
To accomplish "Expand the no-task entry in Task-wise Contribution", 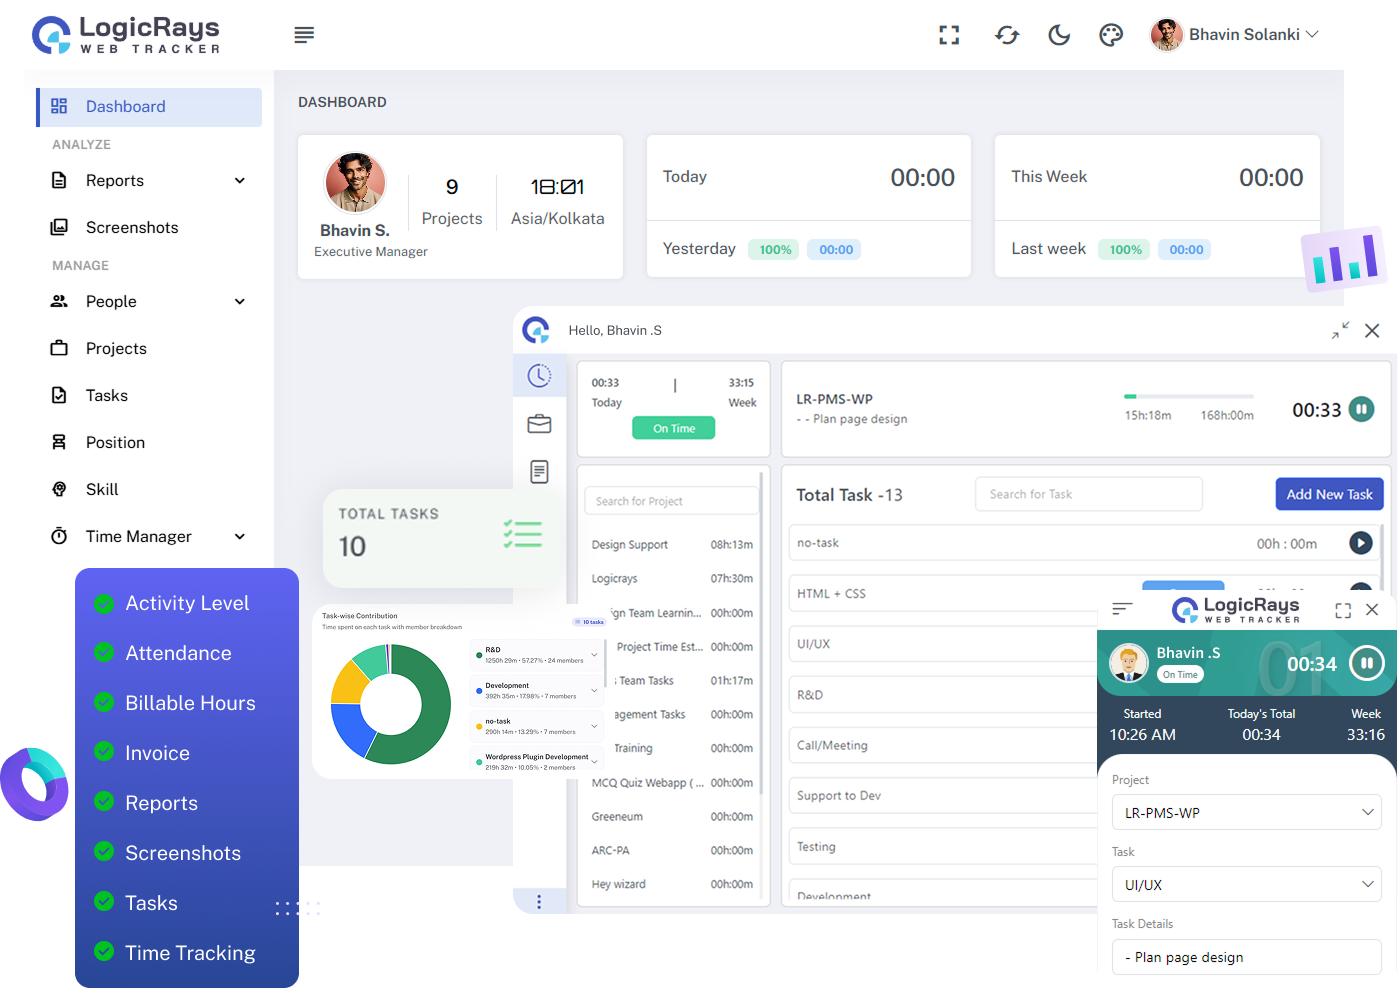I will (x=594, y=726).
